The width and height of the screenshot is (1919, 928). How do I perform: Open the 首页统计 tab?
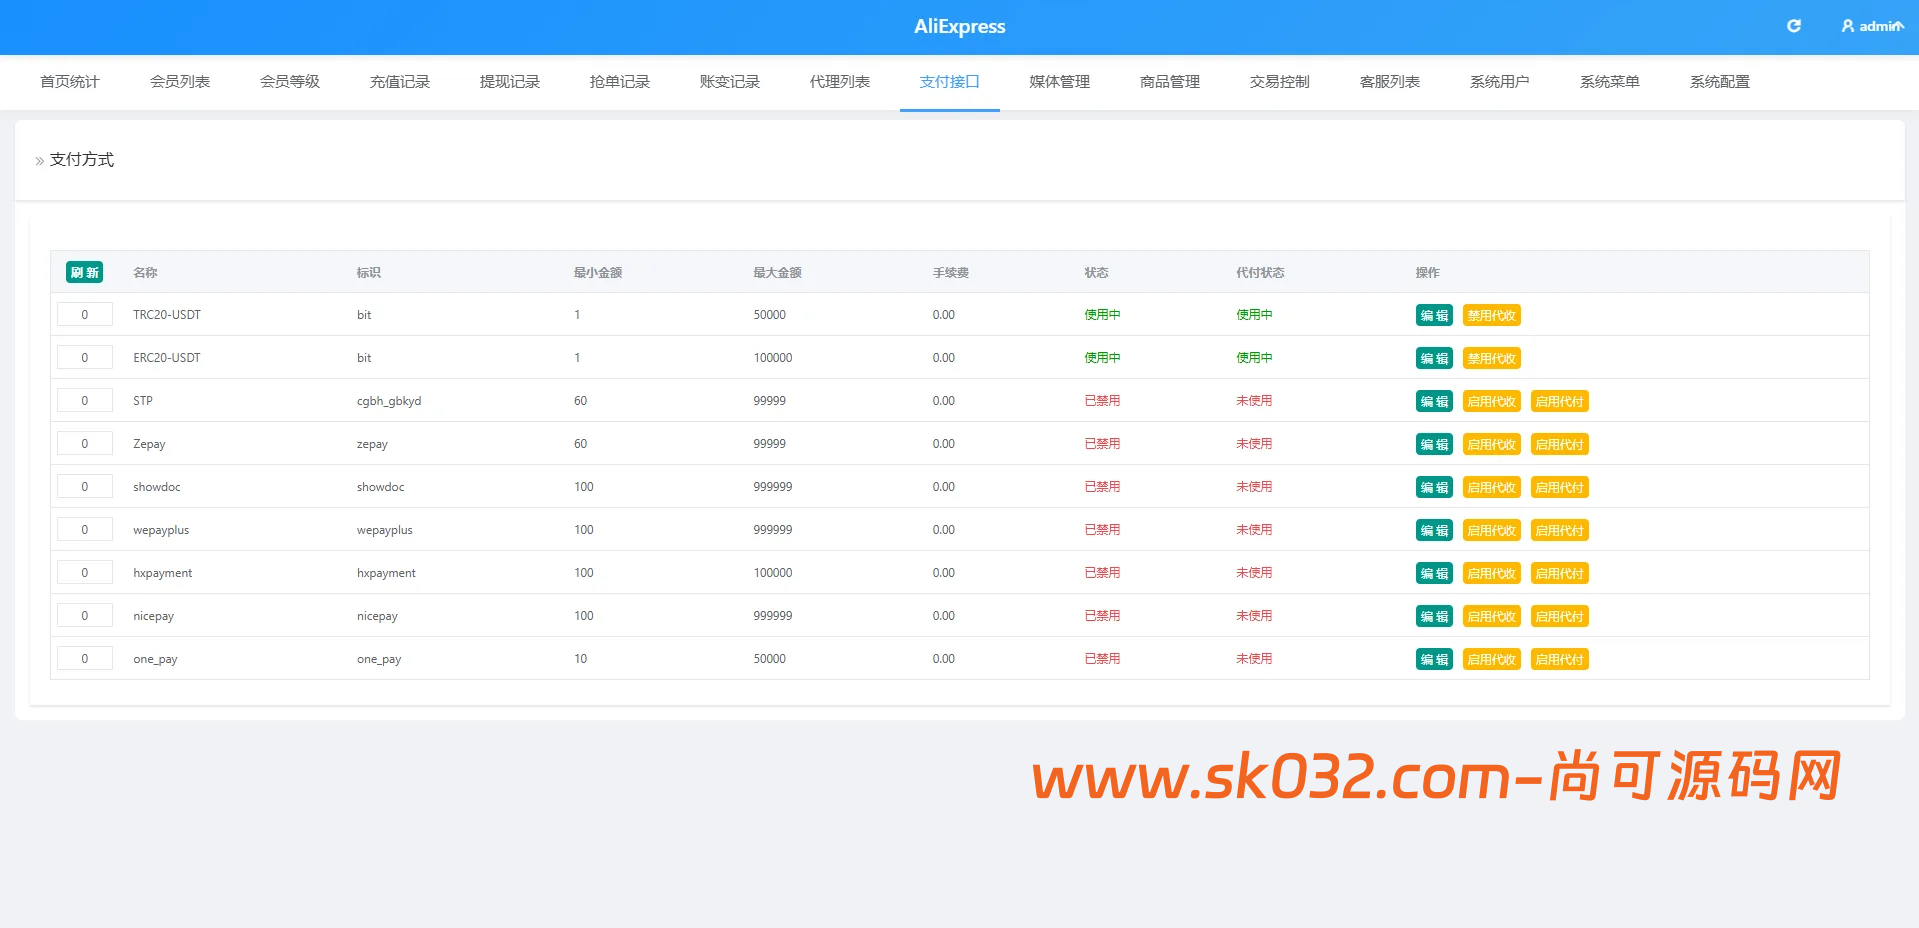[70, 82]
